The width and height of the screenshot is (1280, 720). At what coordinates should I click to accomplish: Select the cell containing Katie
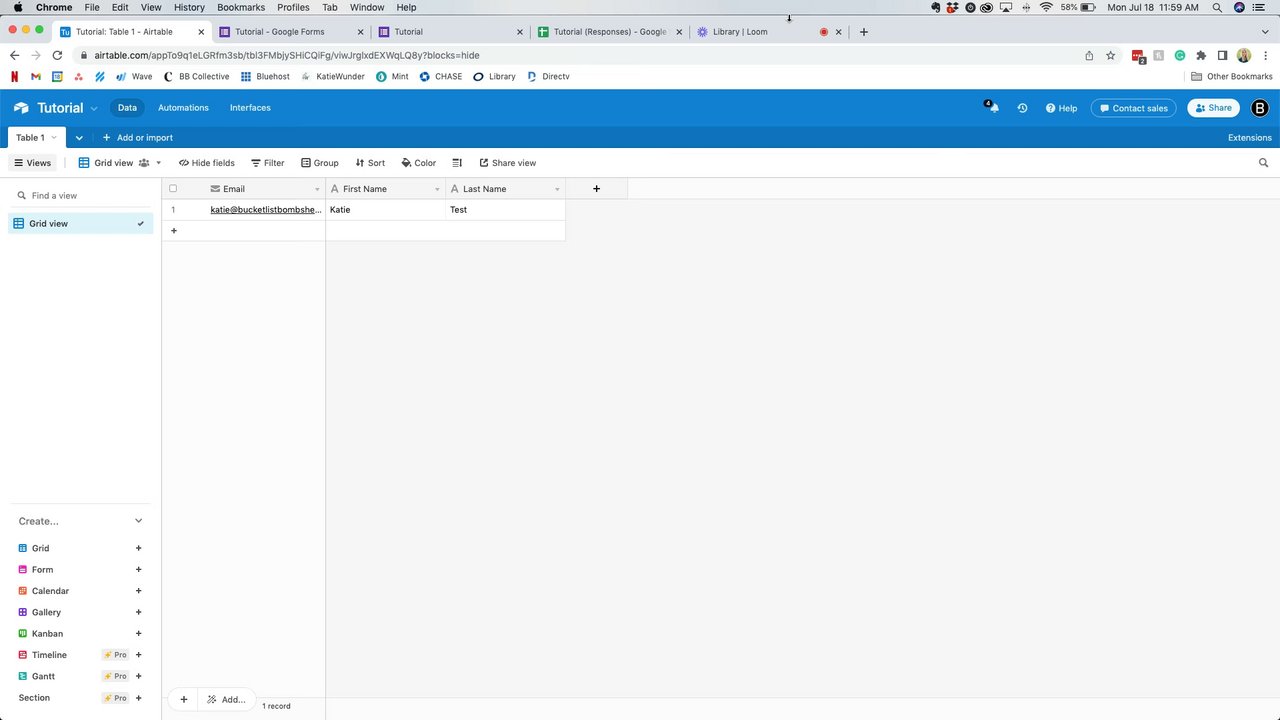386,210
